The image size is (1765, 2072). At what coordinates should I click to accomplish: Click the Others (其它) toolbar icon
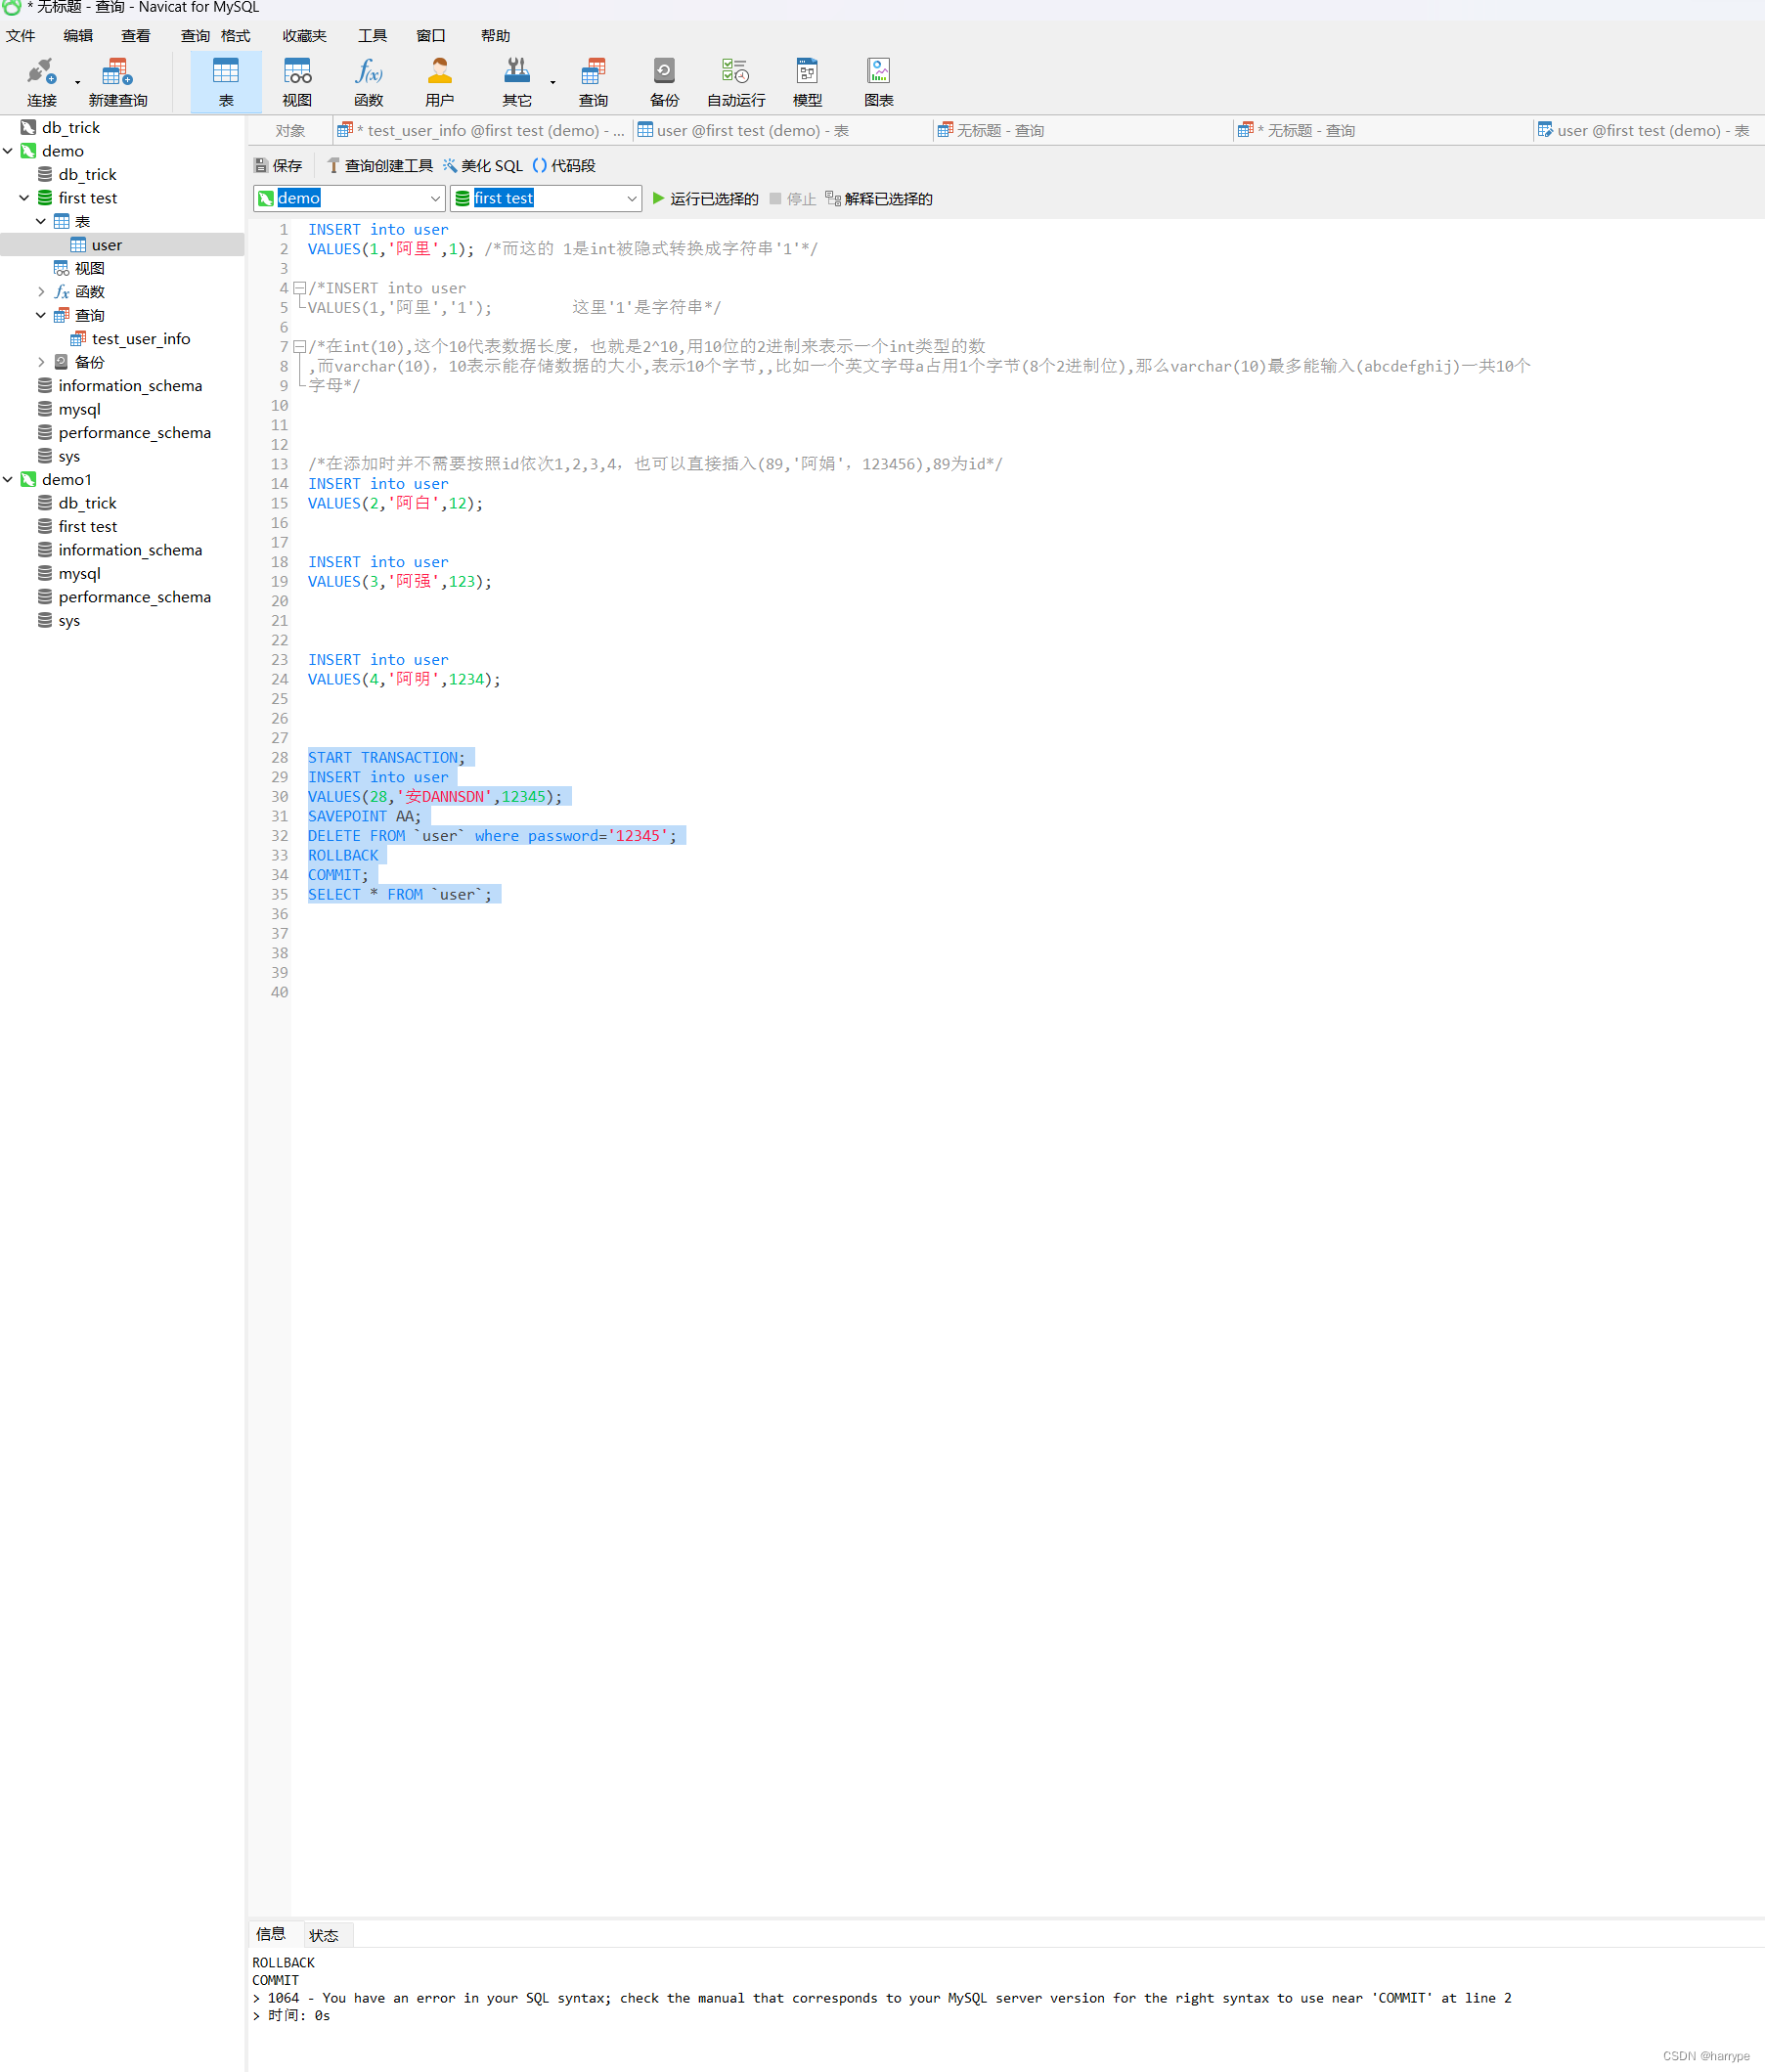(517, 82)
